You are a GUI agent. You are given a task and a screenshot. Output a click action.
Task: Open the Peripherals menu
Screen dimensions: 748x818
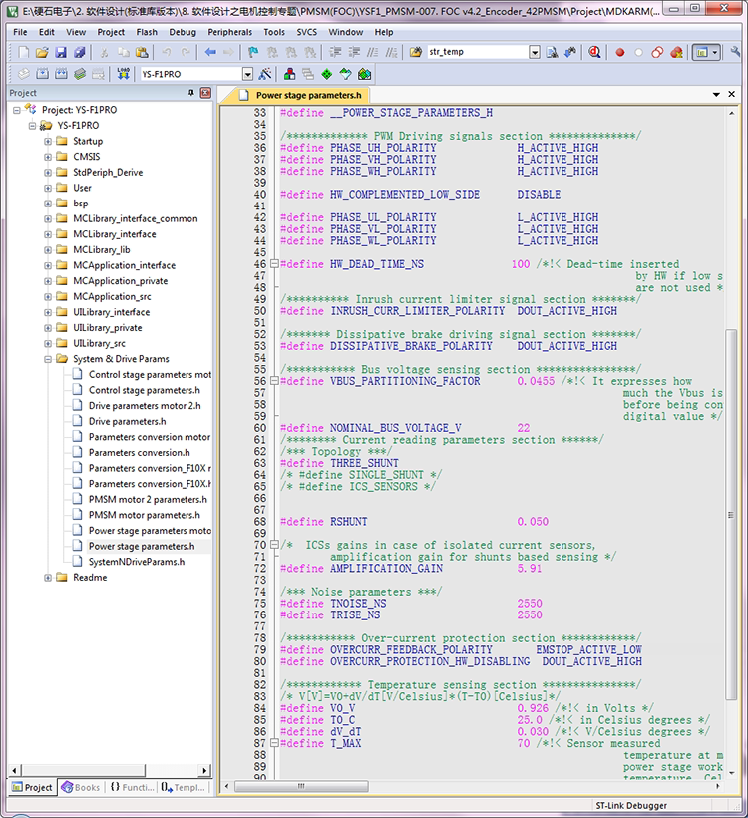coord(229,32)
